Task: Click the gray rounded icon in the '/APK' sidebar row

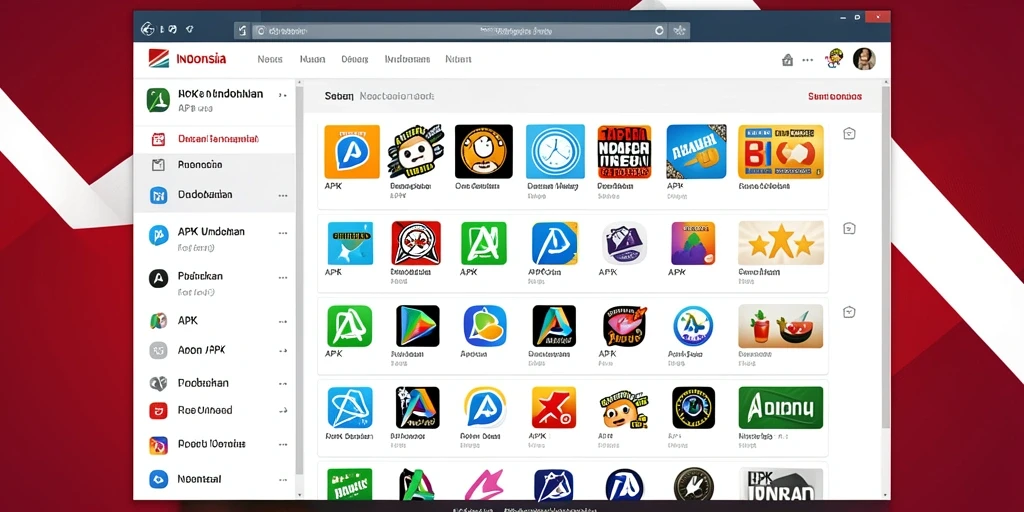Action: click(x=158, y=351)
